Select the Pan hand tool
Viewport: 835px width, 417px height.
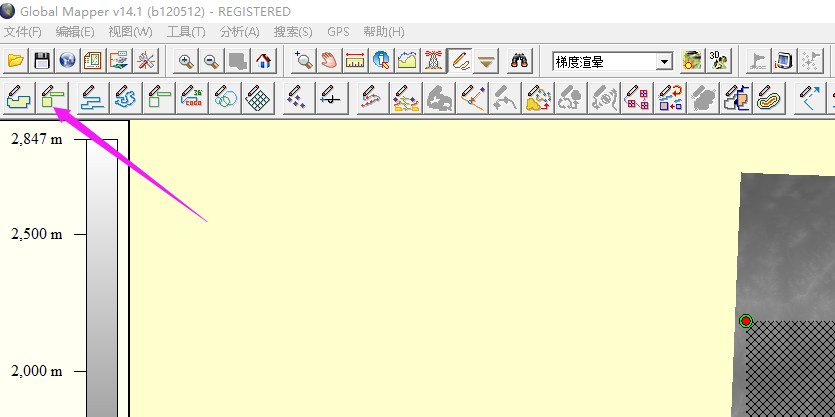pos(330,61)
